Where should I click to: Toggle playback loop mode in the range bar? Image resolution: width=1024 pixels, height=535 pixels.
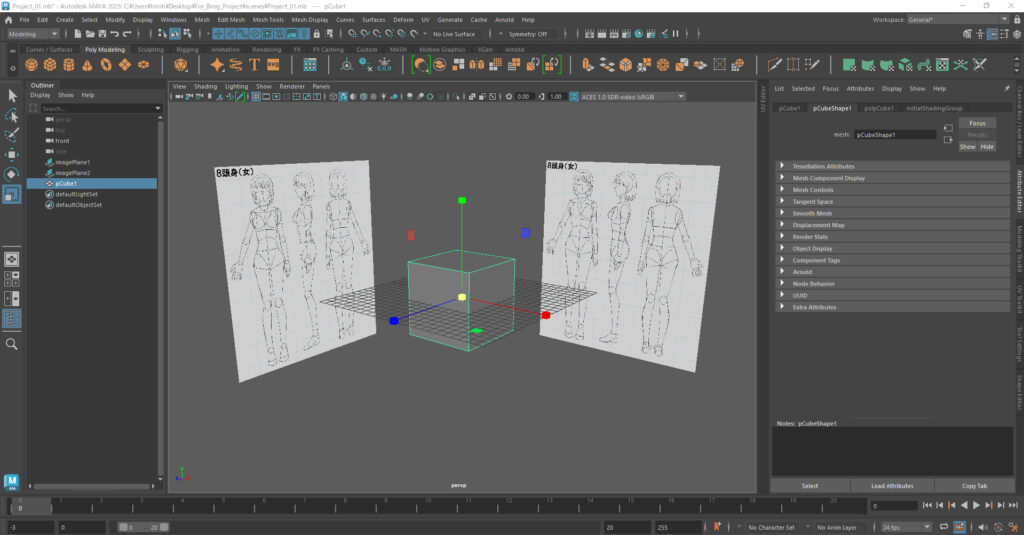(x=944, y=527)
